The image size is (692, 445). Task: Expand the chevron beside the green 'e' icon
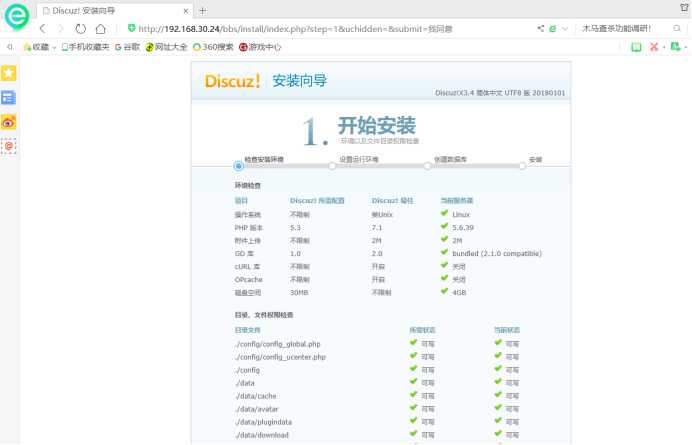tap(565, 29)
